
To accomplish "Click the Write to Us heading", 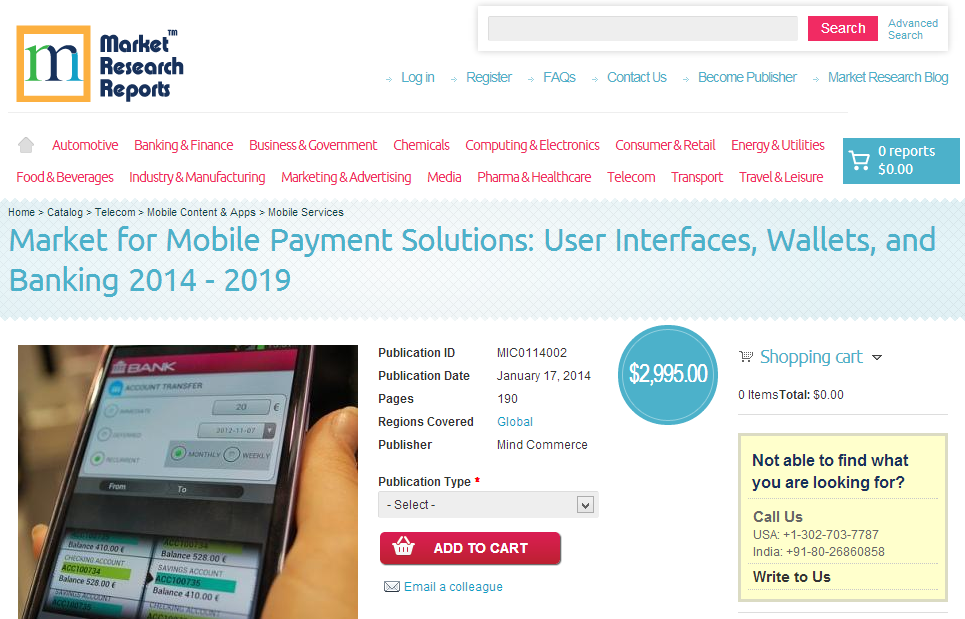I will point(791,577).
